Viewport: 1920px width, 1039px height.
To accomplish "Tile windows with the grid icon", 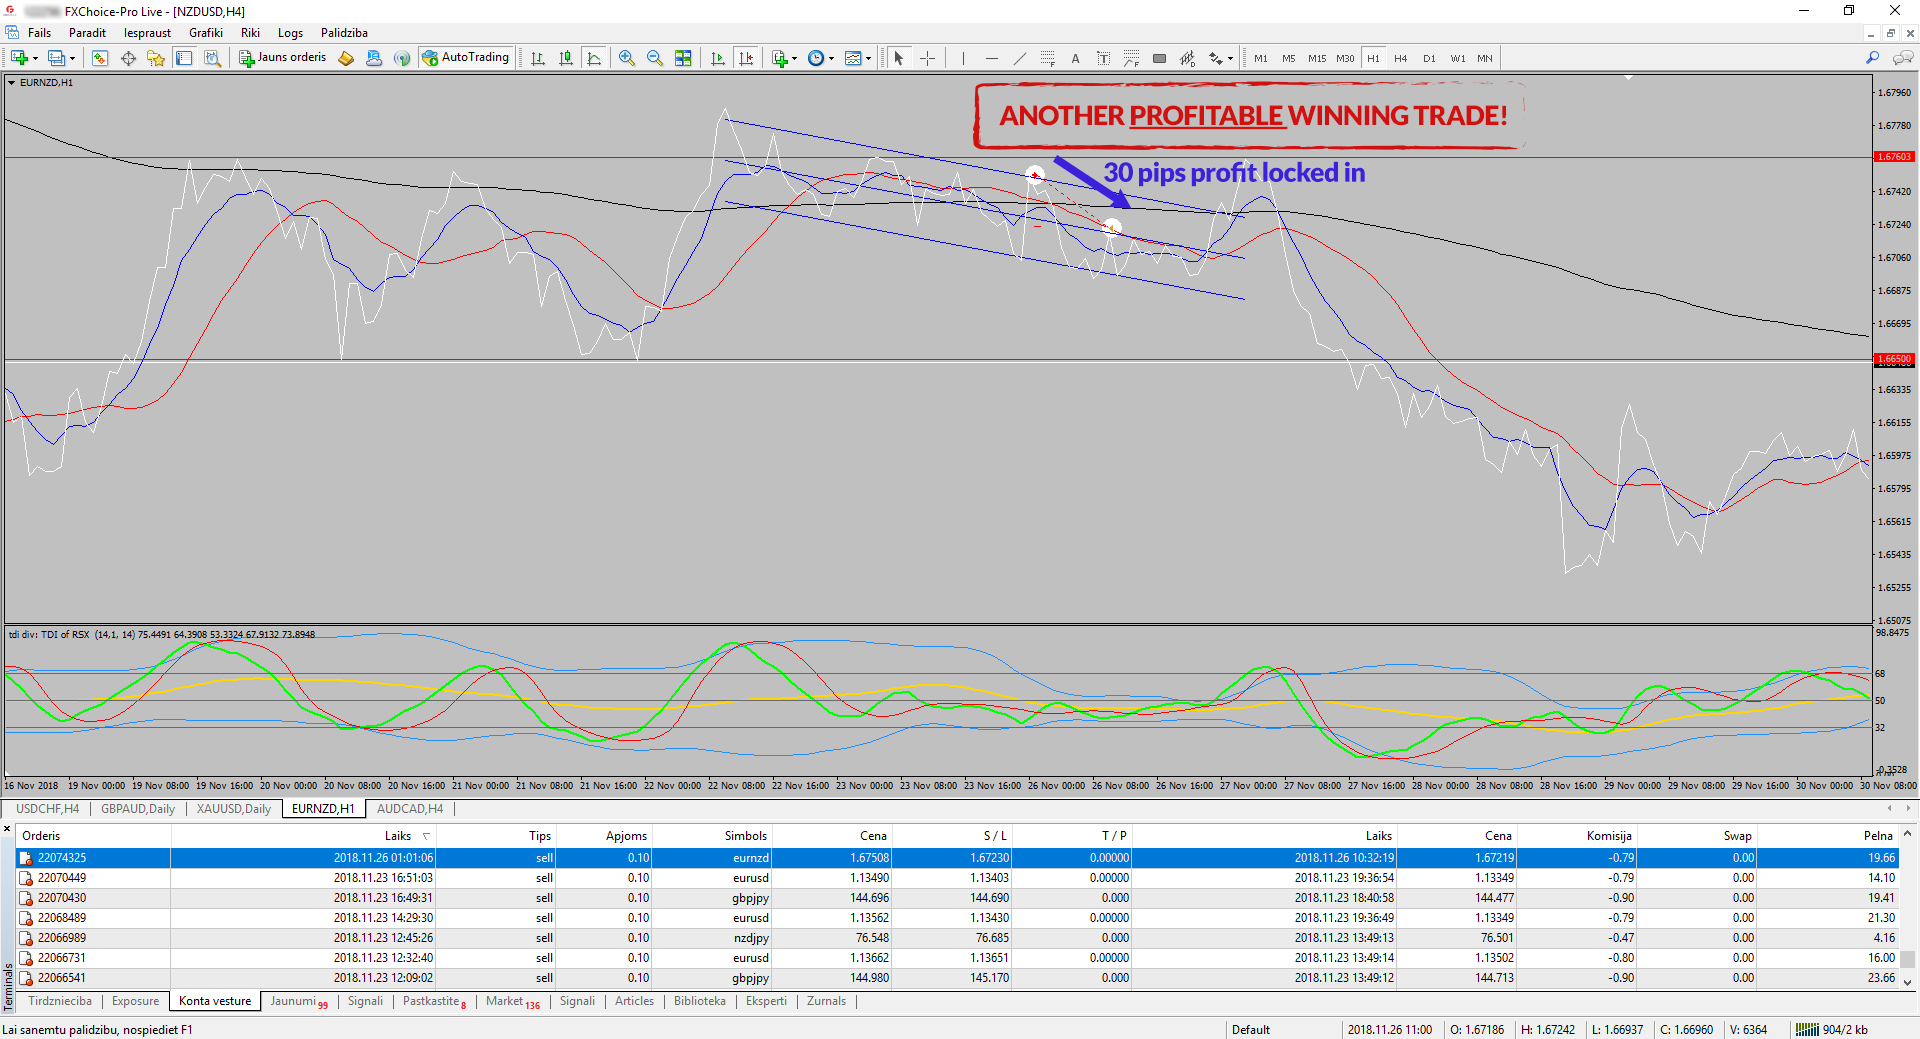I will coord(683,58).
